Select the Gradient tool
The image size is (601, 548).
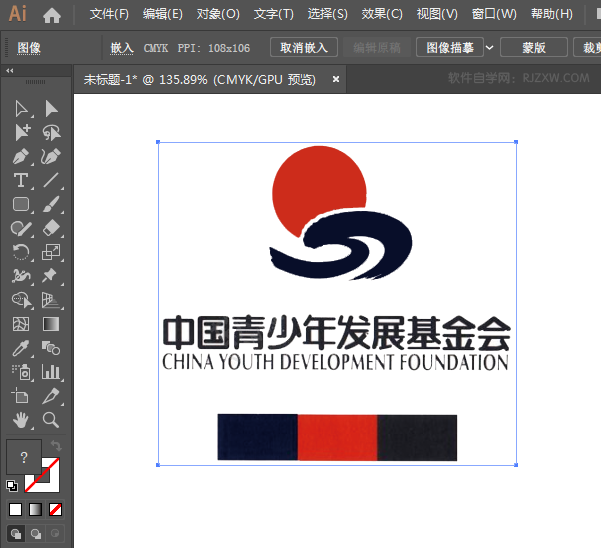pos(51,324)
